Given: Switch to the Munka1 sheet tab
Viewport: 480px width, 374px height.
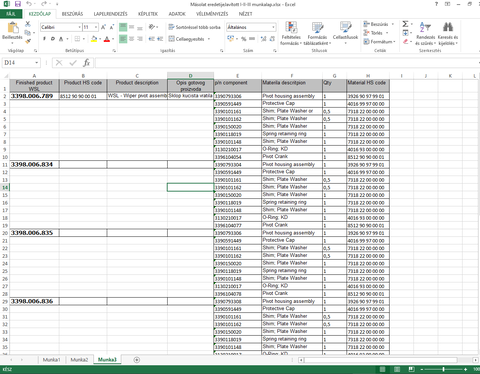Looking at the screenshot, I should tap(51, 360).
